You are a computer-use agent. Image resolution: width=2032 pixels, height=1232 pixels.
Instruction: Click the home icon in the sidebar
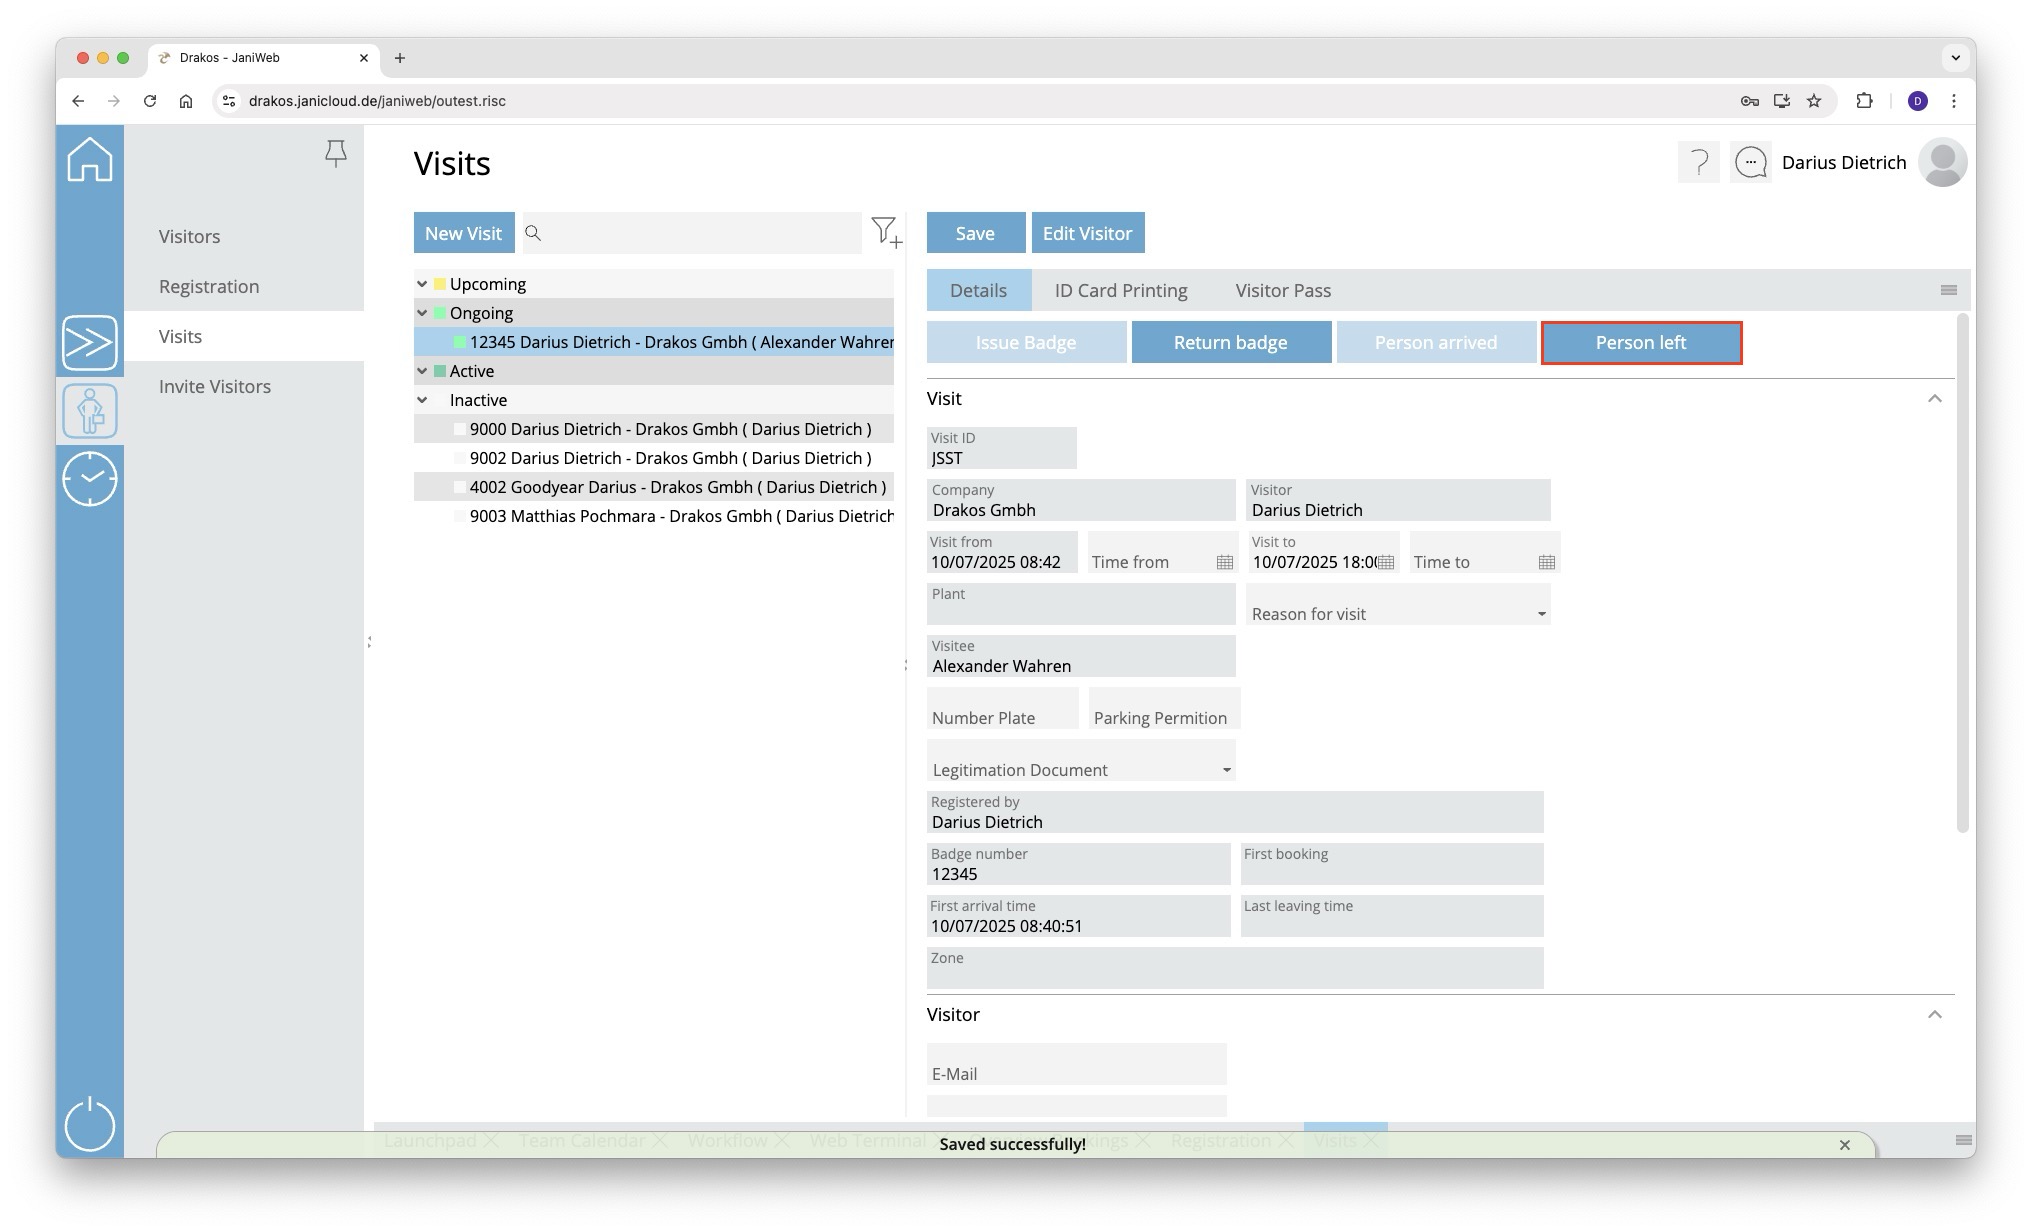tap(90, 160)
